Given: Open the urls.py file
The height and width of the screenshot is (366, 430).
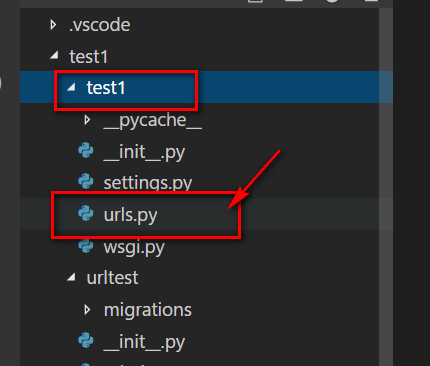Looking at the screenshot, I should [x=130, y=215].
